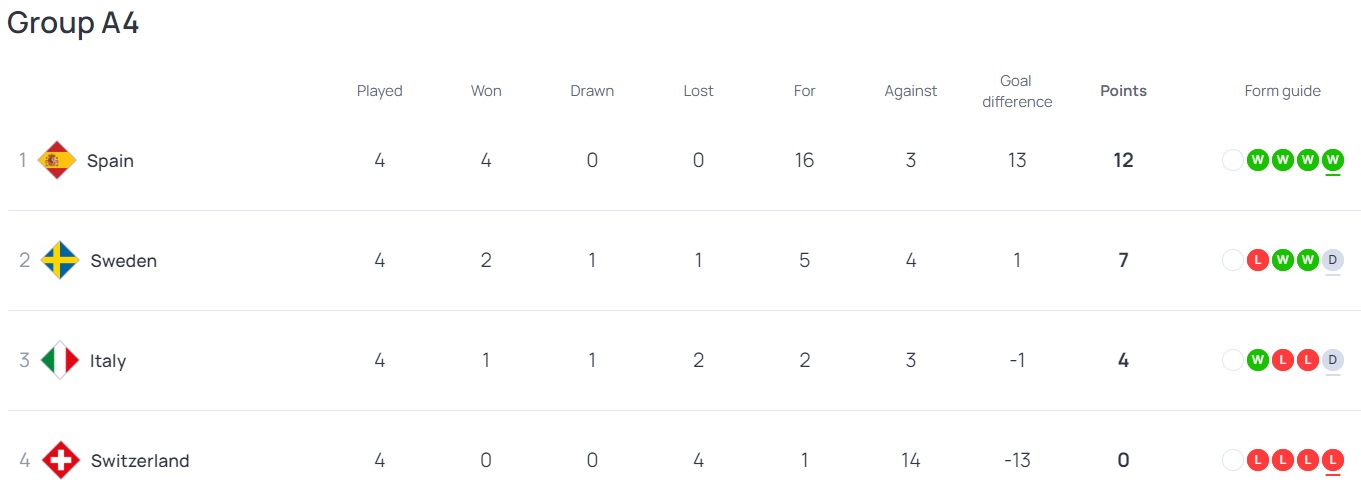Click the Italy flag icon

pos(60,360)
